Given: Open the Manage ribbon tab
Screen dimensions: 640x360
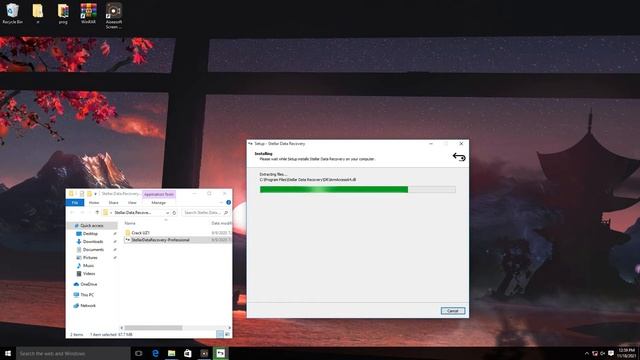Looking at the screenshot, I should point(159,203).
